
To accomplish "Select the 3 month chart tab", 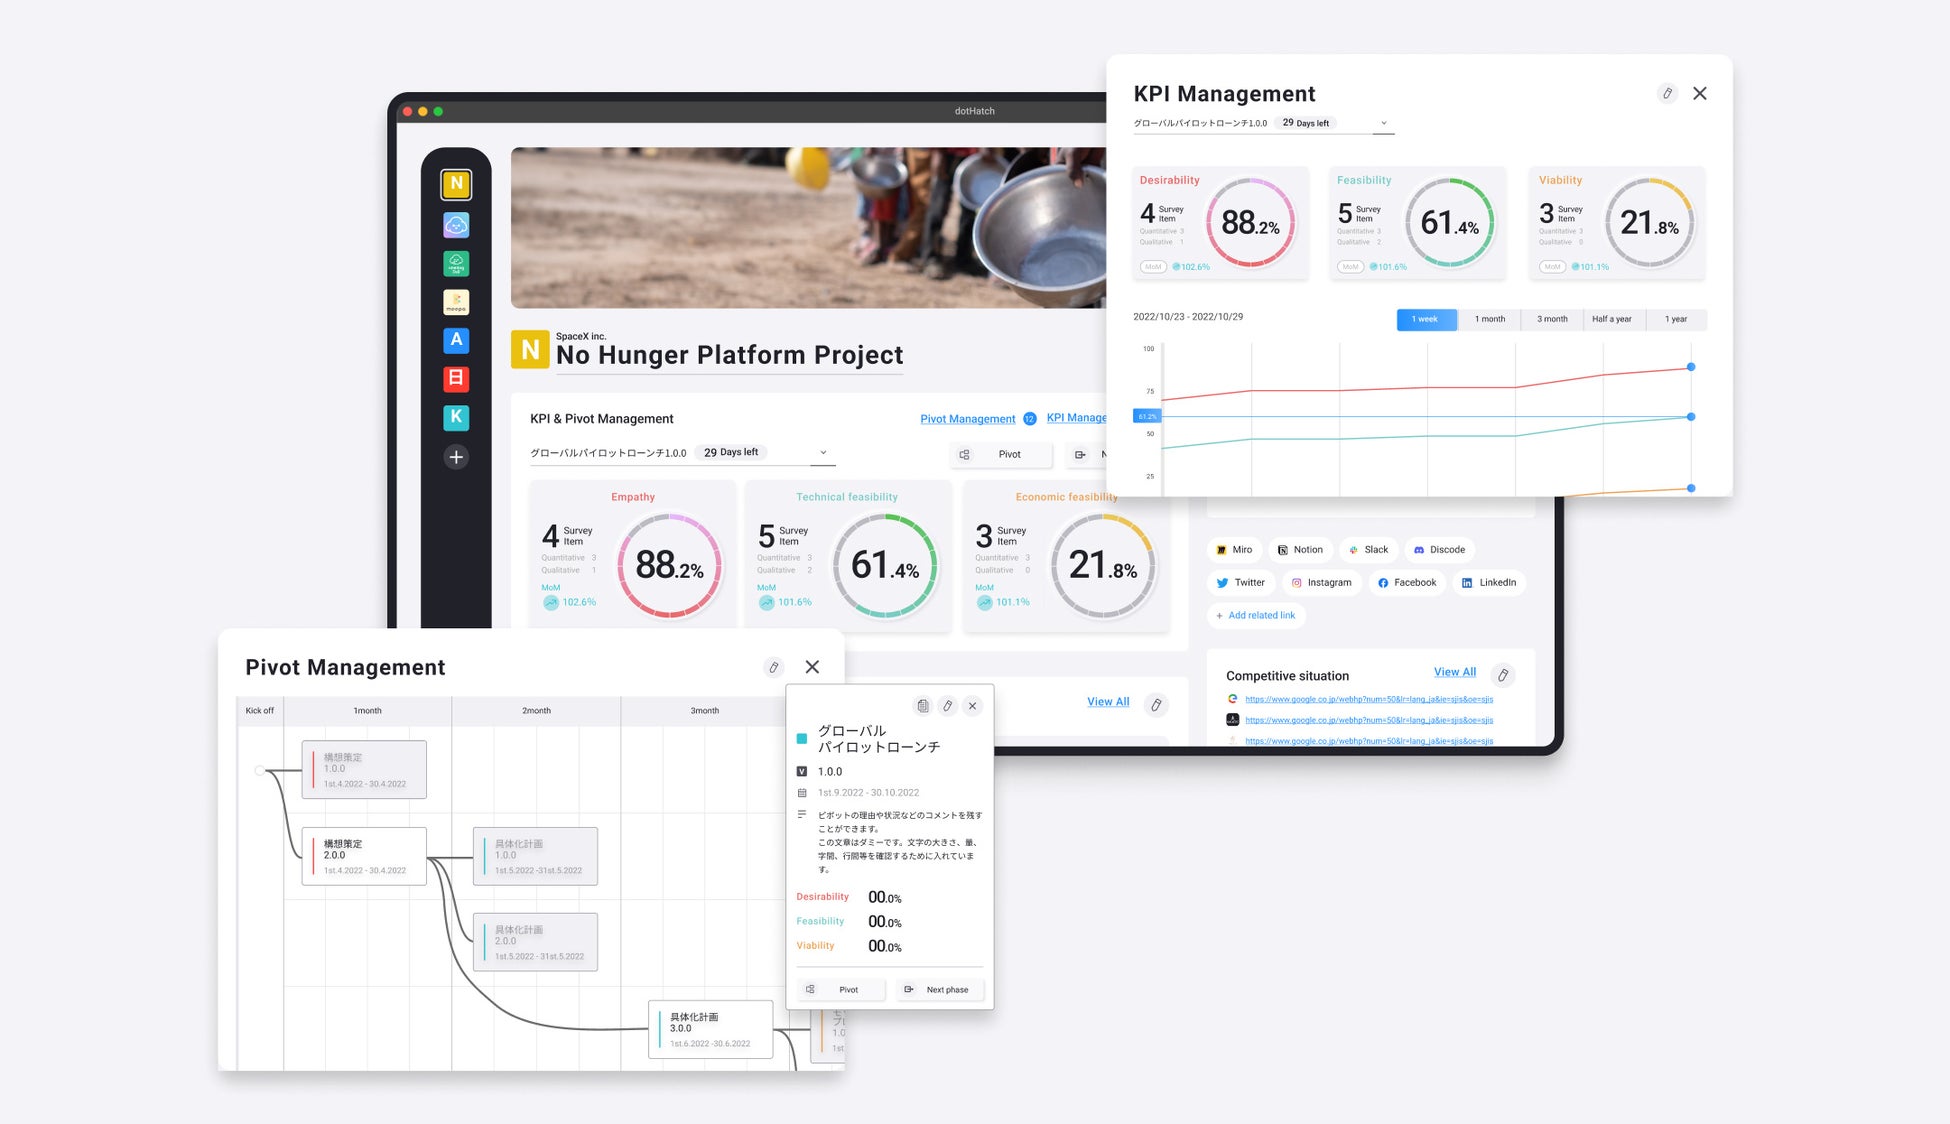I will click(1552, 319).
